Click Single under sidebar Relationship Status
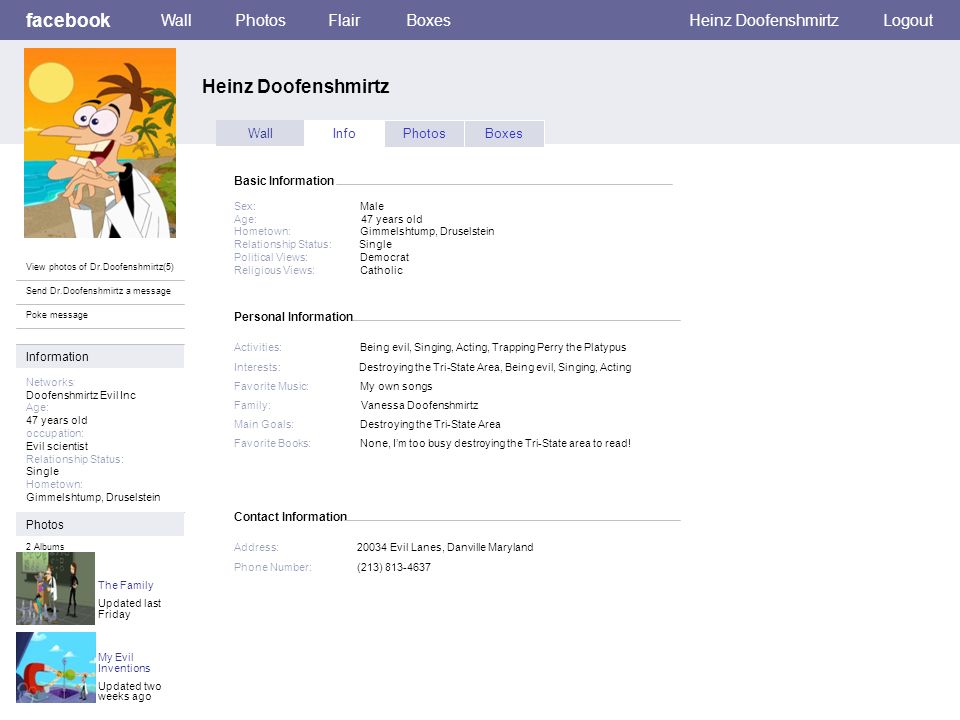 pyautogui.click(x=42, y=471)
